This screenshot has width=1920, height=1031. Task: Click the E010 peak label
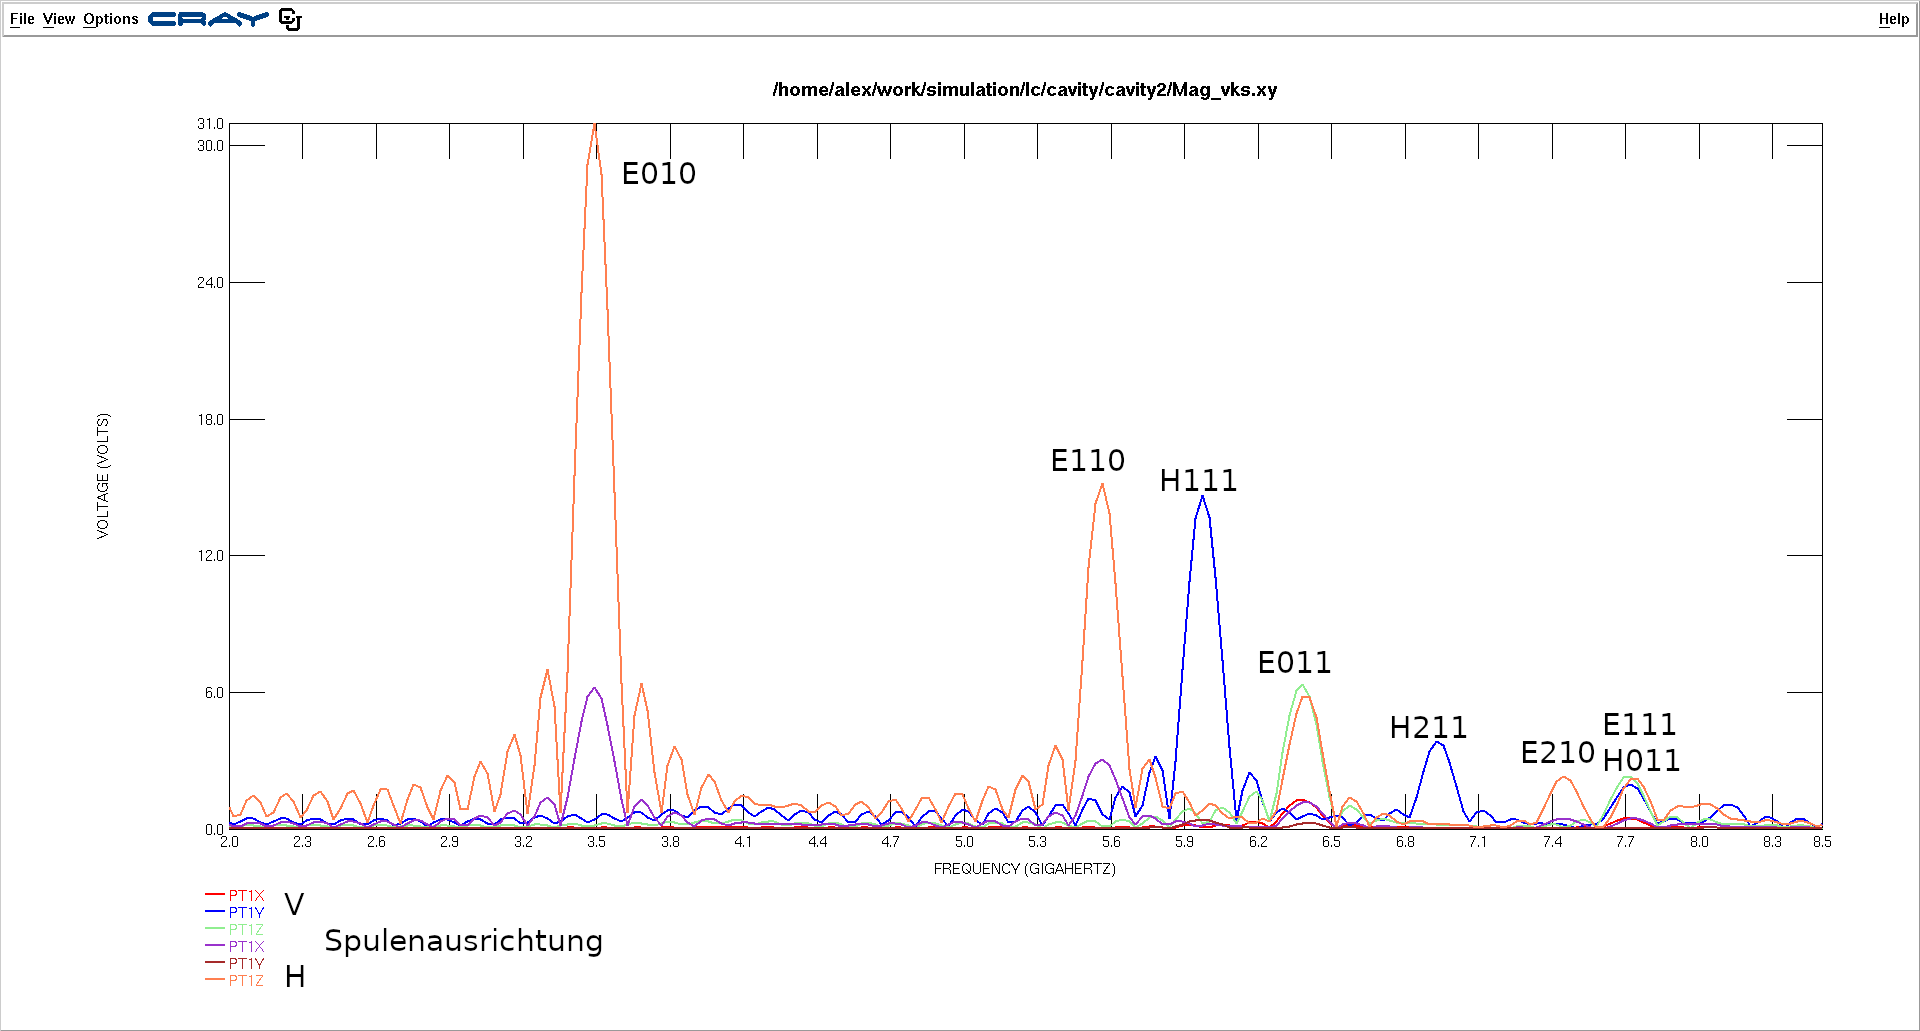pos(658,174)
